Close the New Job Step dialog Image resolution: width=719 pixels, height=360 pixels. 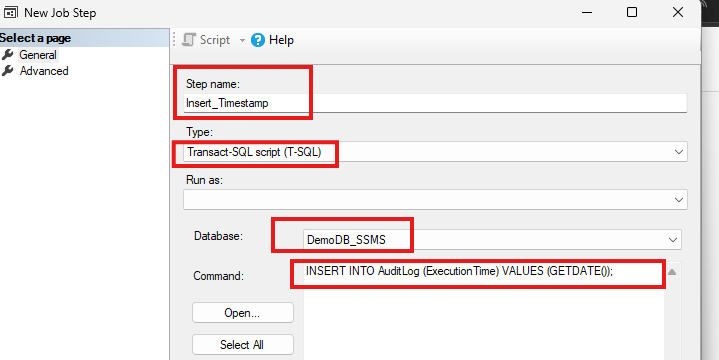tap(678, 12)
